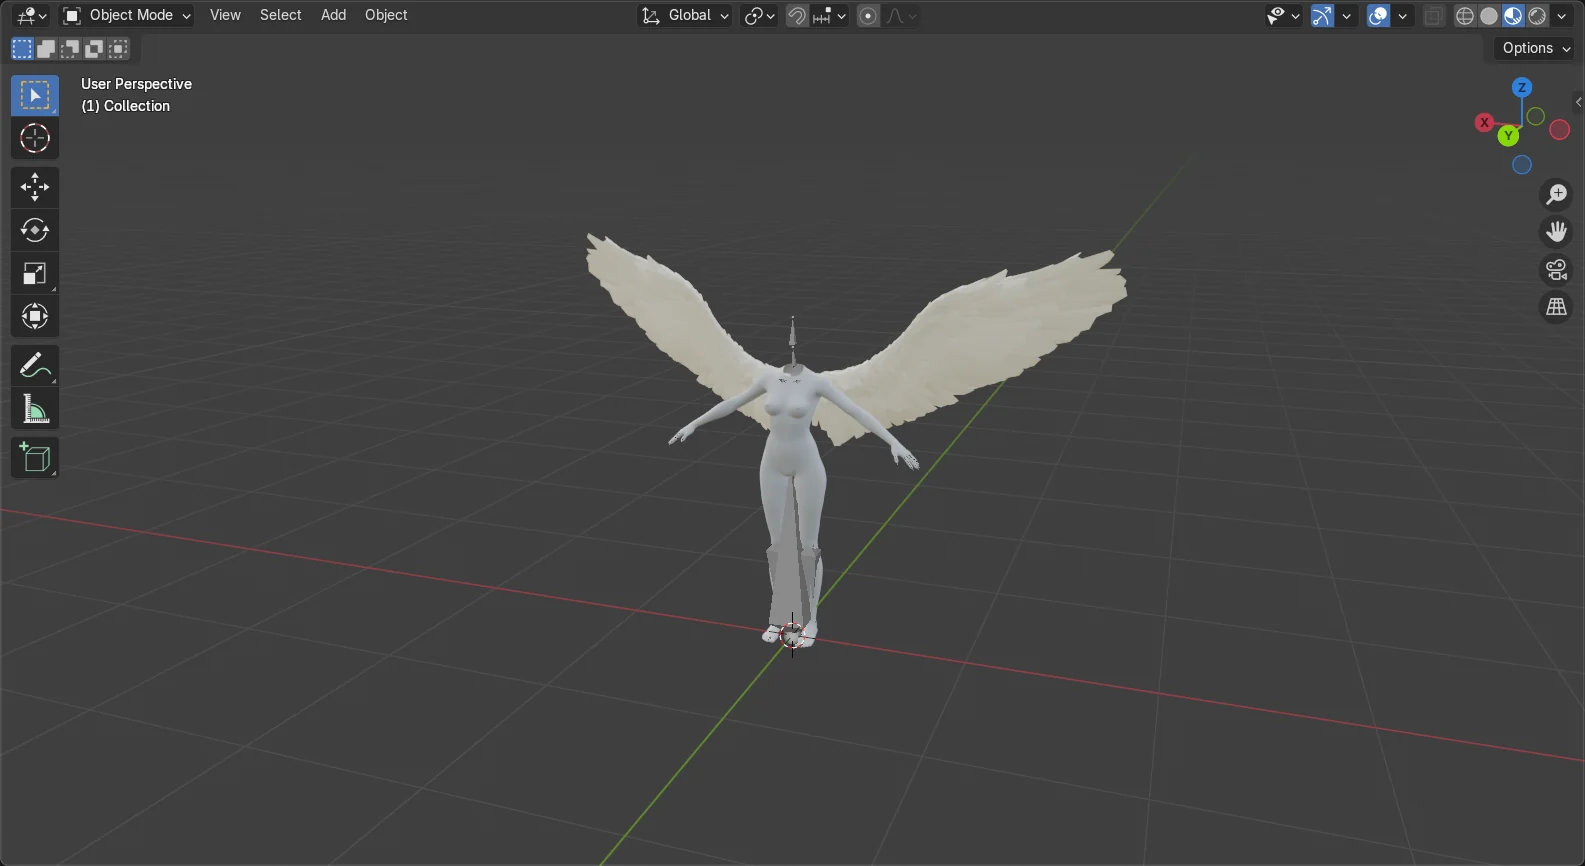Switch viewport shading to Wireframe
This screenshot has height=866, width=1585.
tap(1465, 16)
